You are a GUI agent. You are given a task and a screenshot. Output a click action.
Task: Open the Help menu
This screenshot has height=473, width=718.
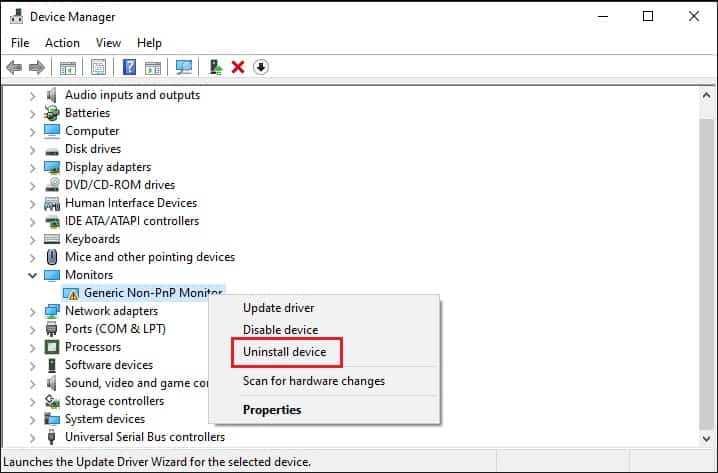(149, 43)
